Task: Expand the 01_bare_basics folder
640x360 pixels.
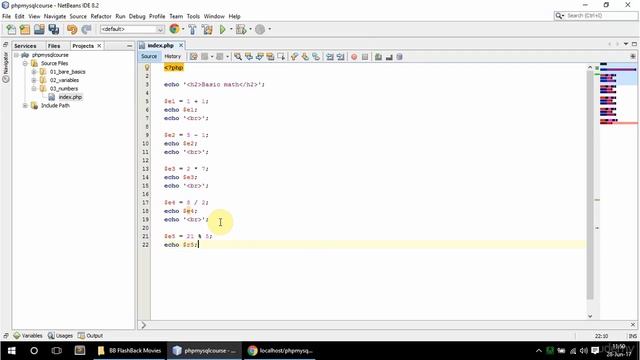Action: tap(34, 72)
